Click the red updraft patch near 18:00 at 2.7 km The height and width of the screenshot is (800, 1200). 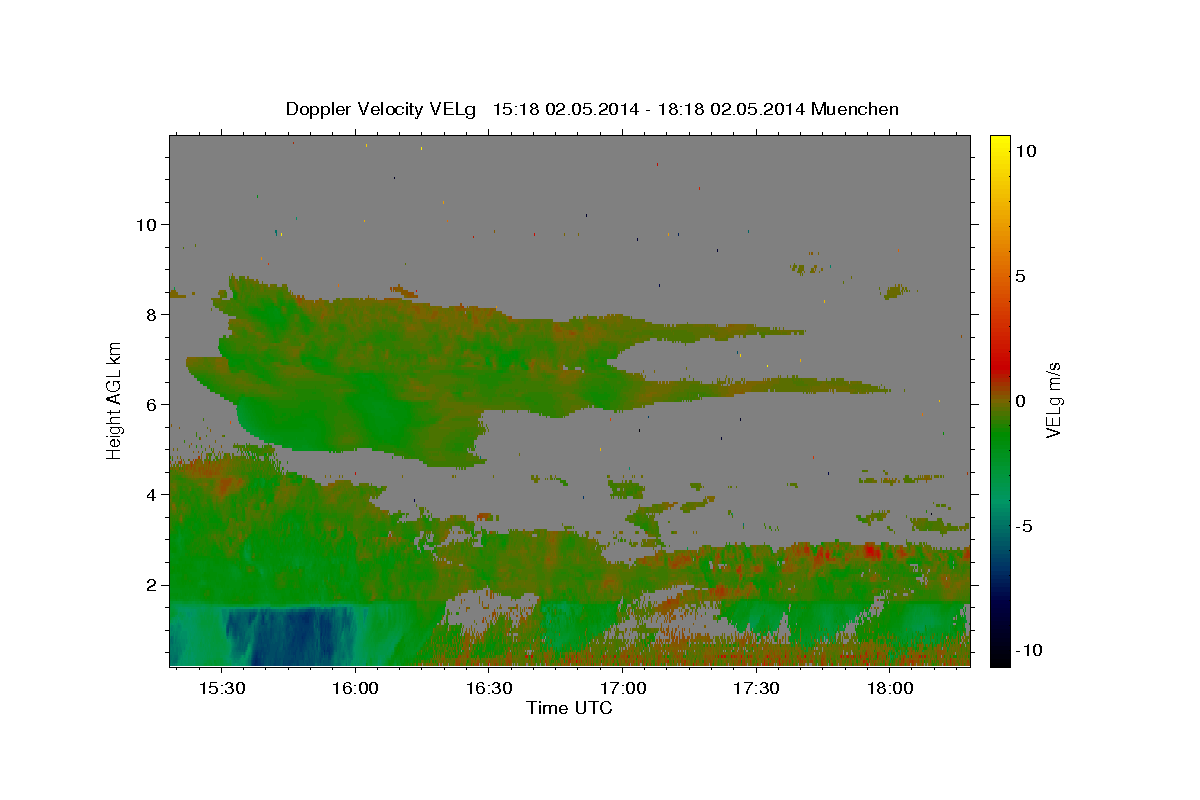click(x=872, y=551)
